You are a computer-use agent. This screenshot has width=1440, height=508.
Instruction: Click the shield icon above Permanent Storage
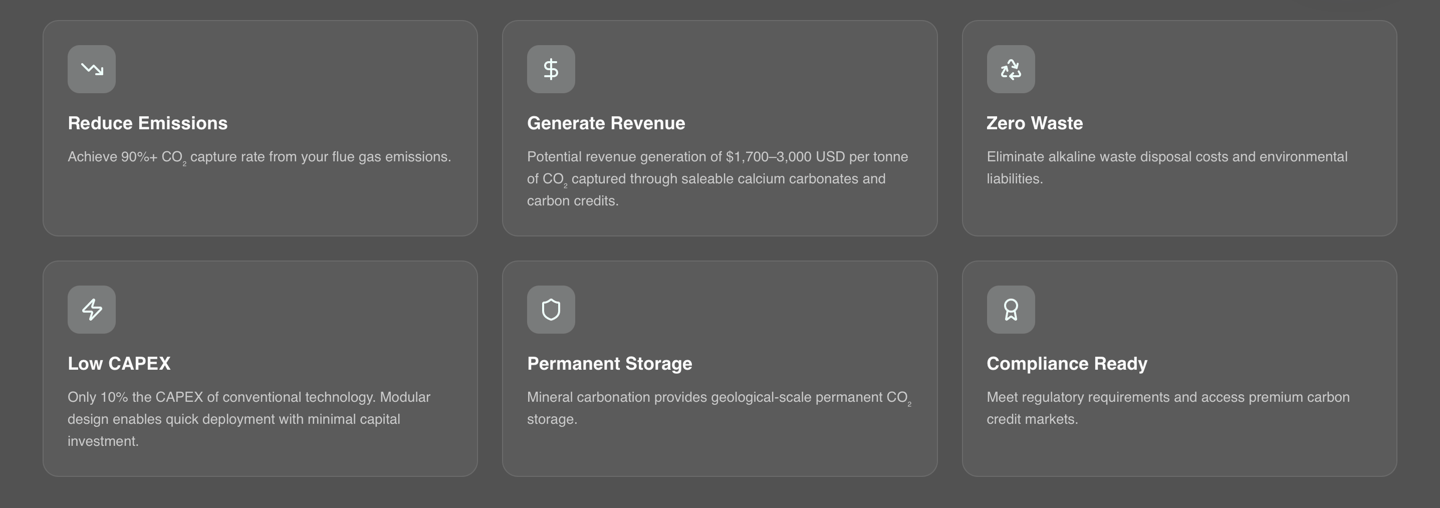[x=551, y=309]
